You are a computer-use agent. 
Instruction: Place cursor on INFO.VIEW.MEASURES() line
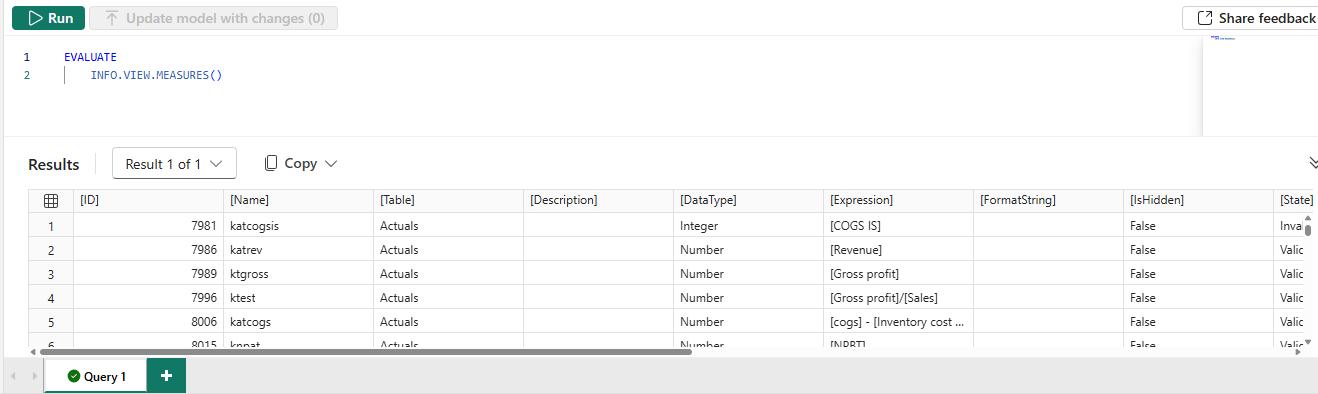(x=156, y=75)
